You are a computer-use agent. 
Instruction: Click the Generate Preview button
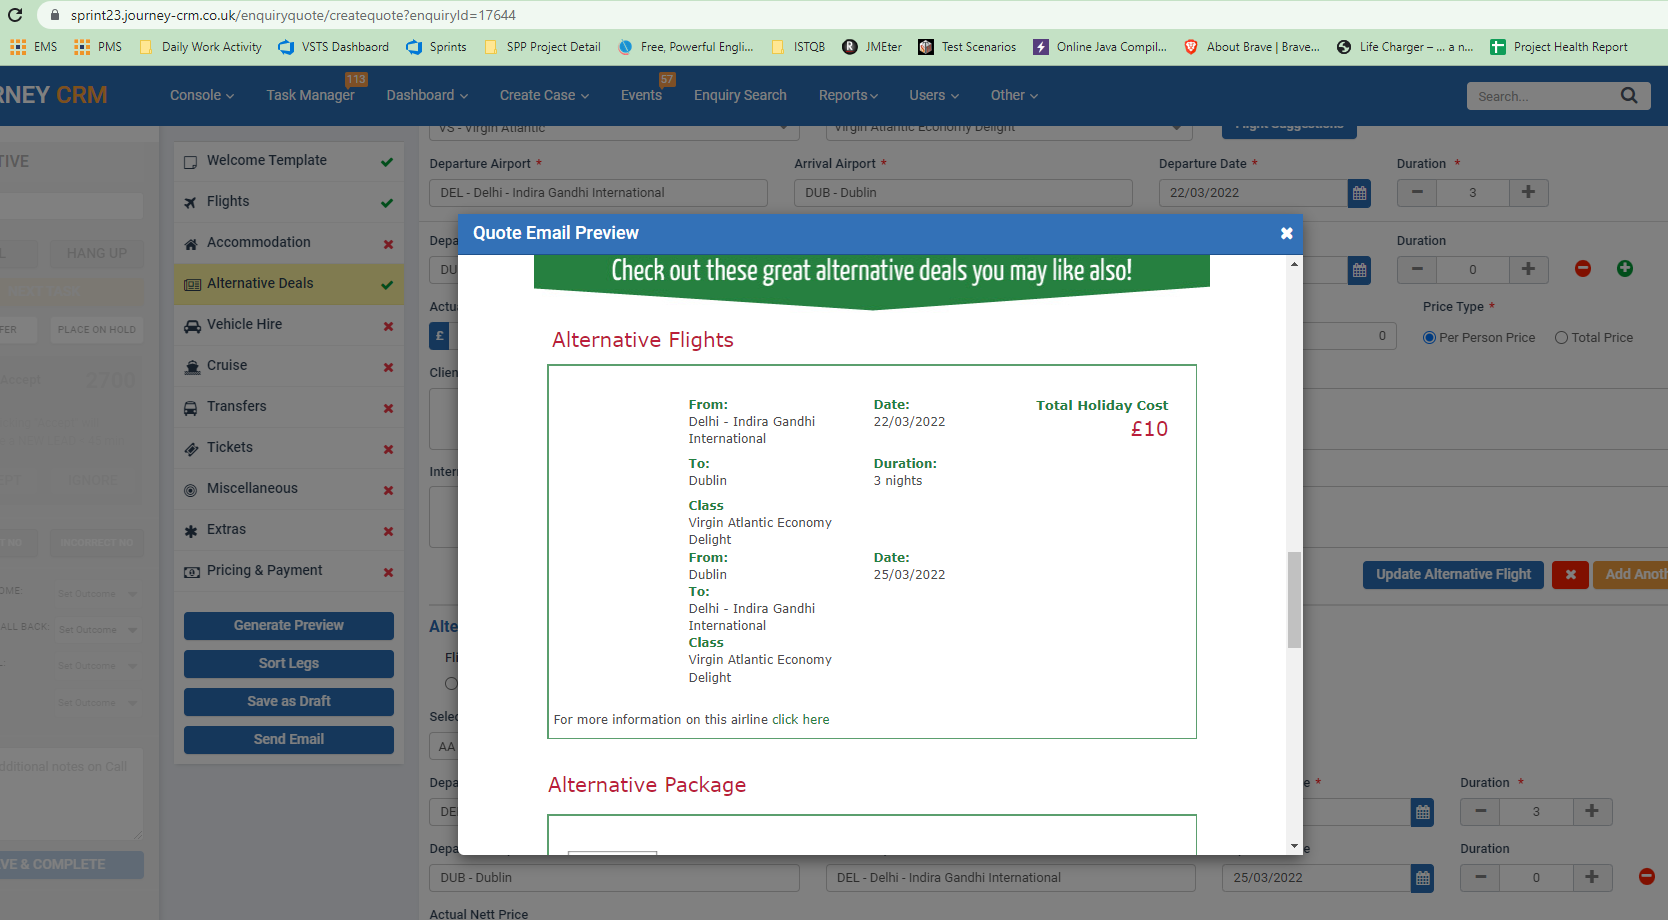coord(289,626)
